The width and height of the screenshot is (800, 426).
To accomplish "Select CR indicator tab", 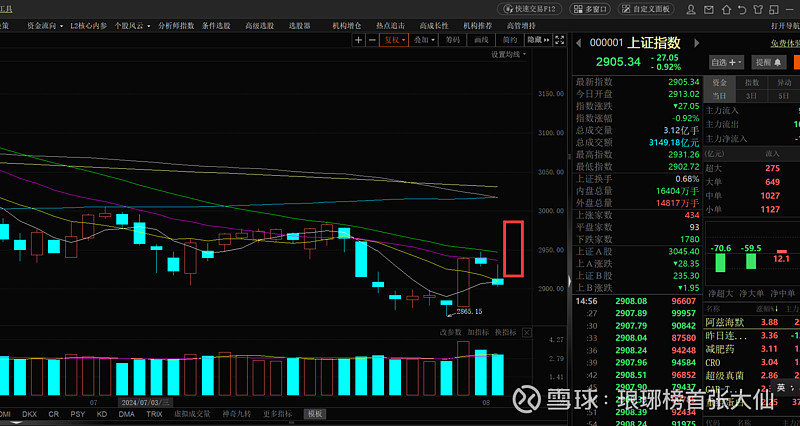I will pyautogui.click(x=54, y=414).
